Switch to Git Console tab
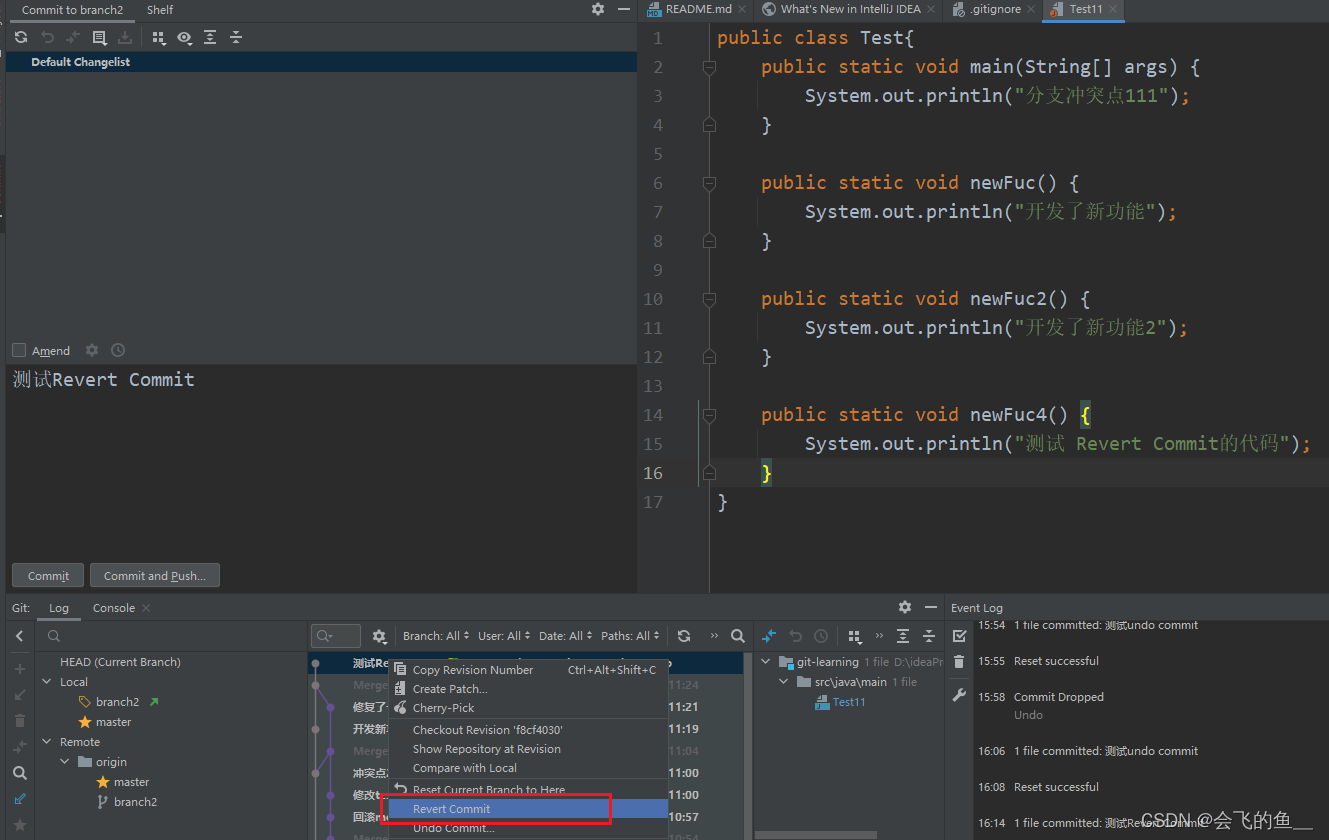 click(114, 608)
